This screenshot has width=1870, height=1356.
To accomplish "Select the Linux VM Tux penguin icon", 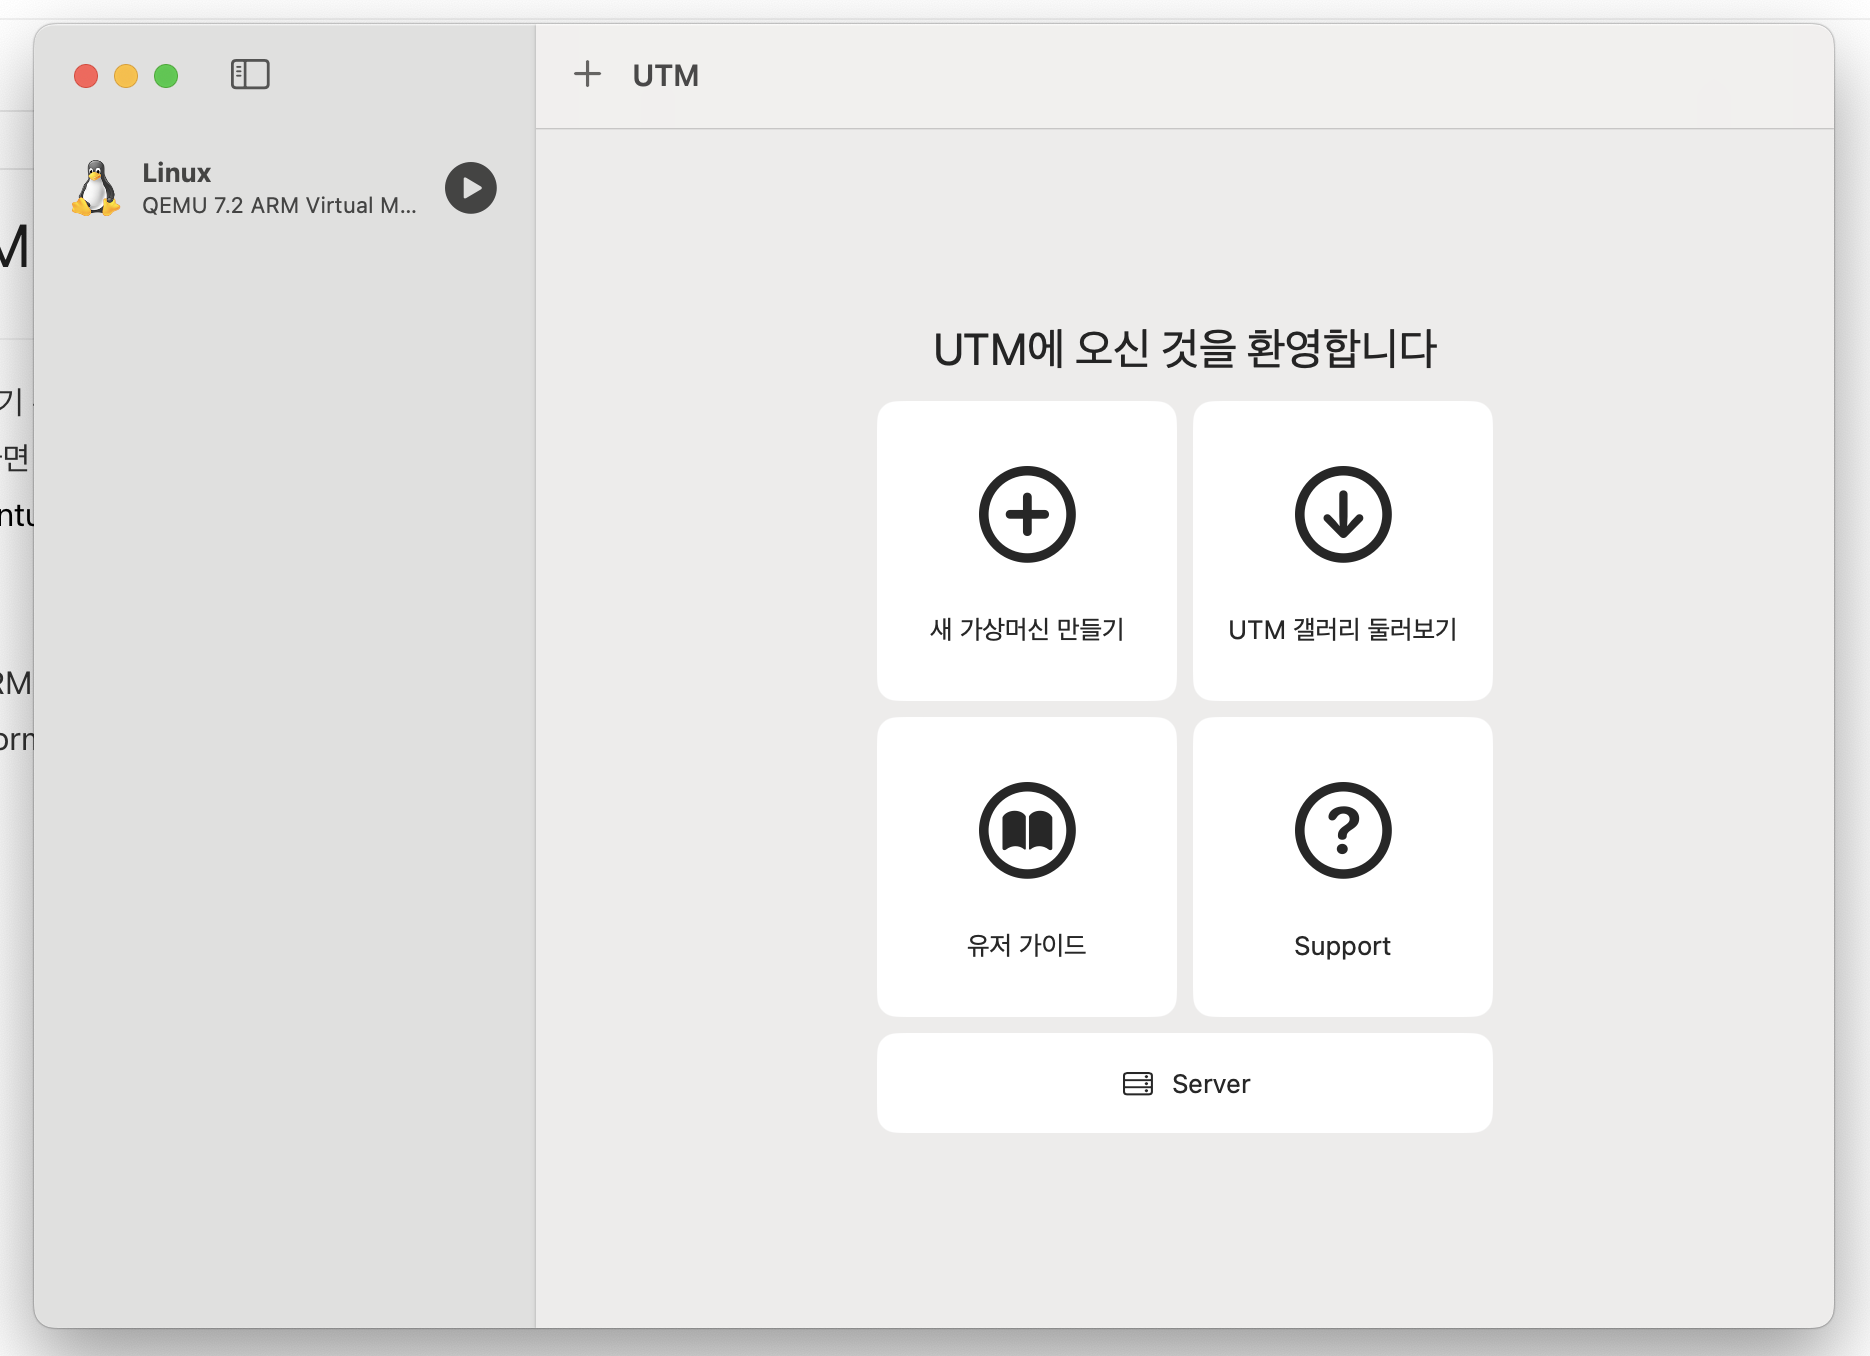I will click(96, 188).
